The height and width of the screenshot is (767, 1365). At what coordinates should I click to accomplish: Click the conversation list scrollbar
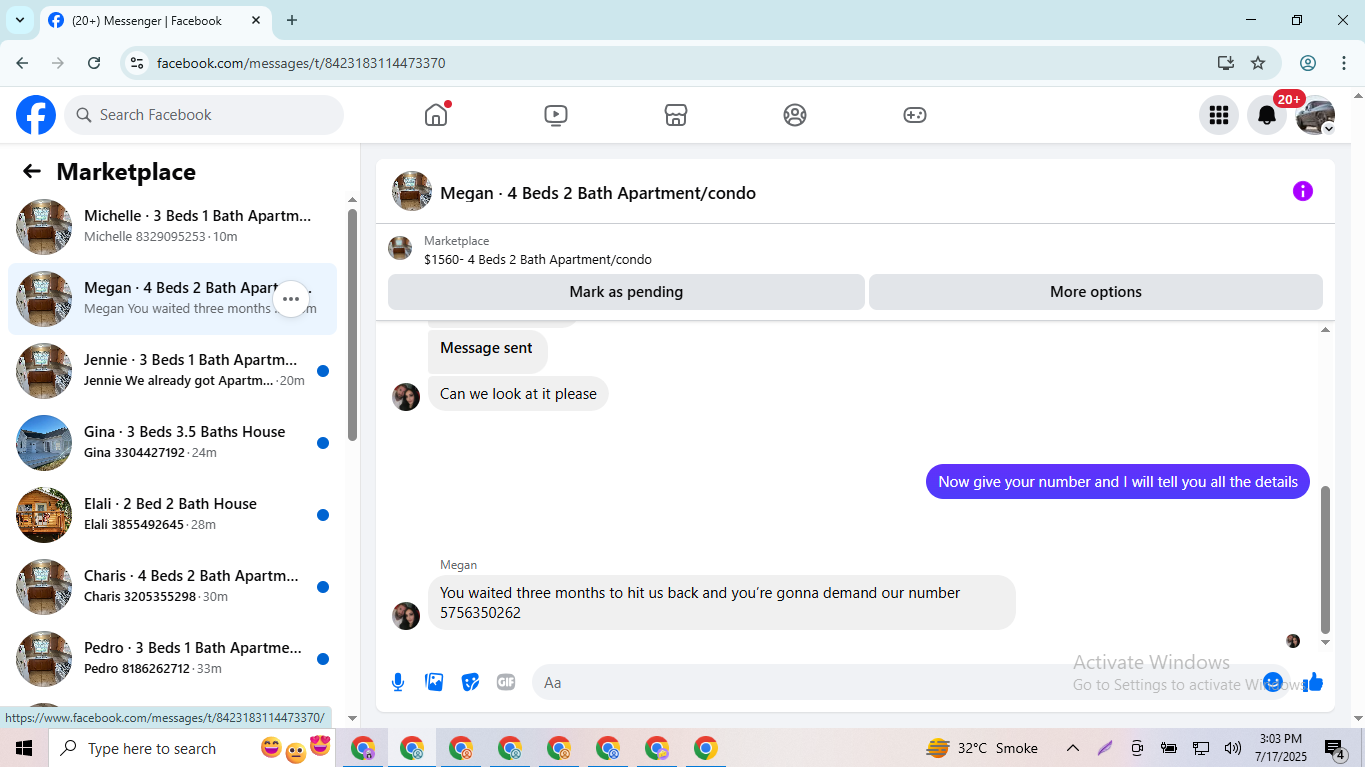352,324
